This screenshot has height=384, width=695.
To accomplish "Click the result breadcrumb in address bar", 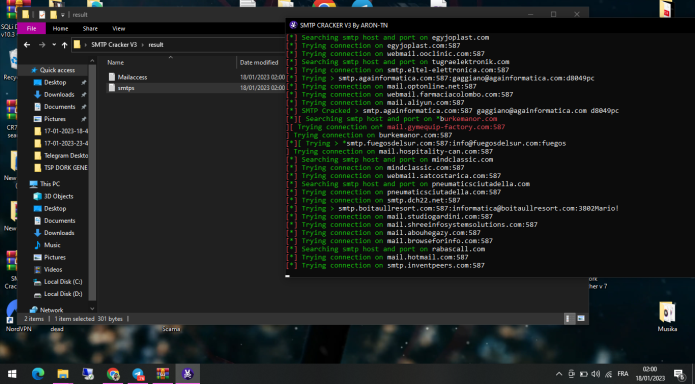I will click(x=156, y=45).
